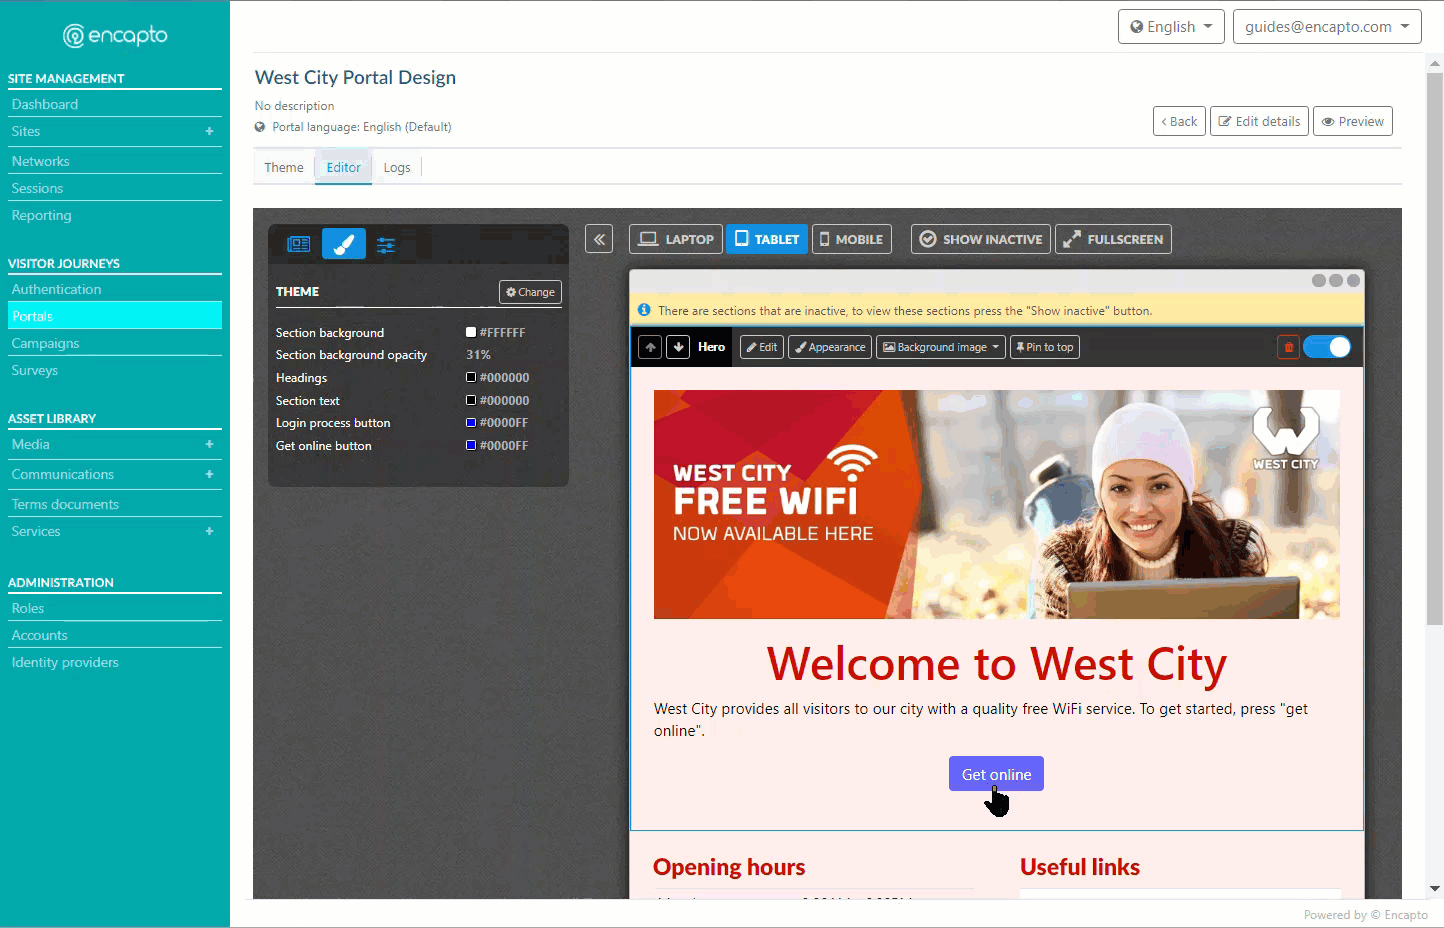Click the Edit details button
Screen dimensions: 1444x928
[1259, 121]
